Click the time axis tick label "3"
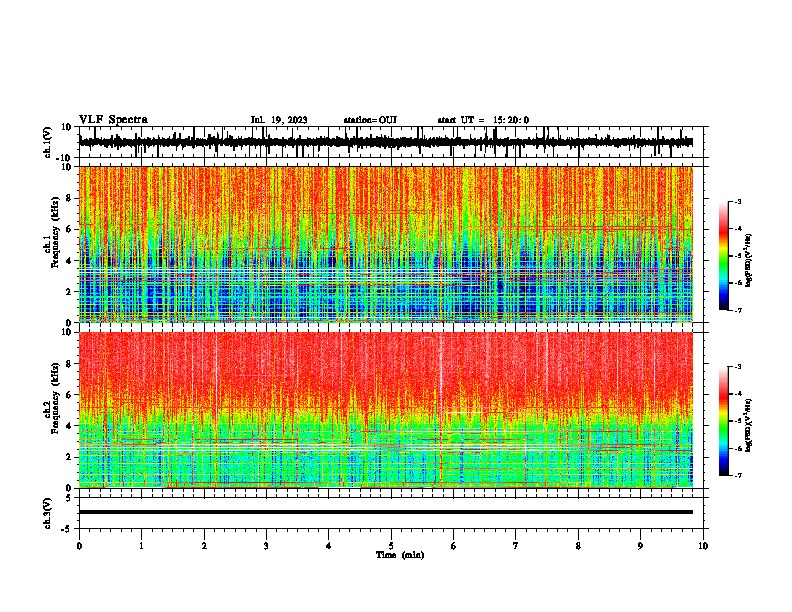792x612 pixels. [x=267, y=546]
